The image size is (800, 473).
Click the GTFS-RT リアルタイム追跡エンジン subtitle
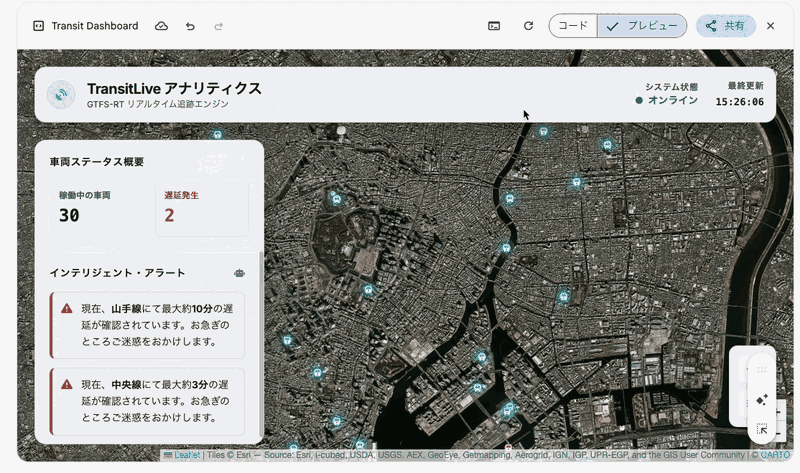pos(158,104)
